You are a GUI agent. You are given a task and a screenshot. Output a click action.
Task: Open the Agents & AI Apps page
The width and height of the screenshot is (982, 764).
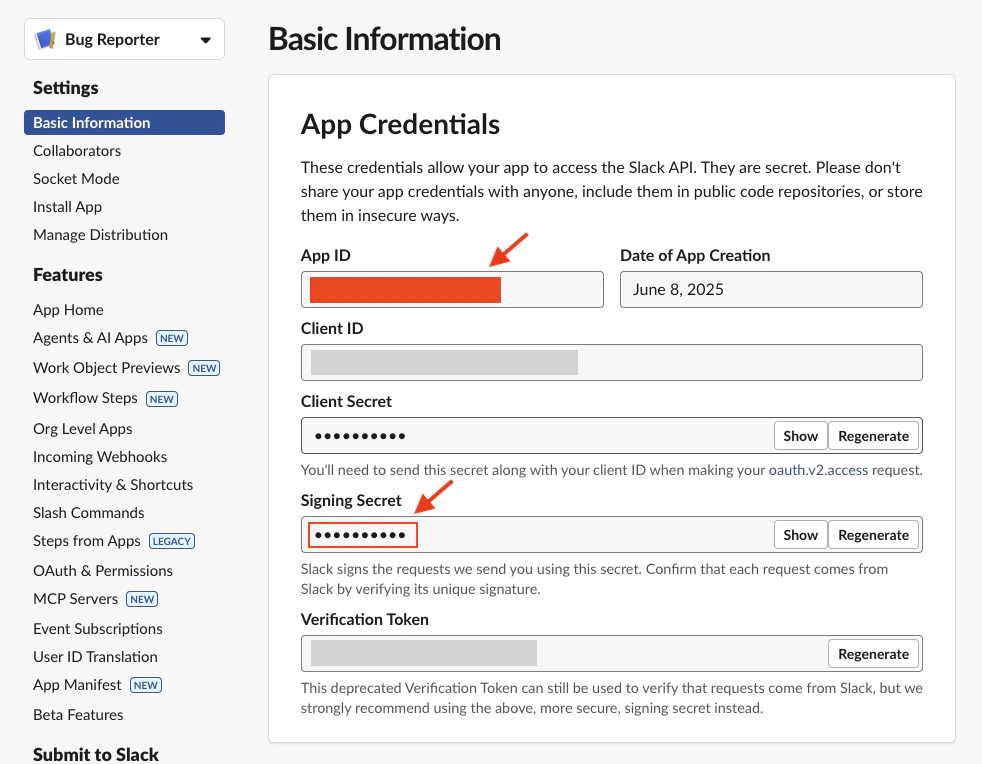(x=88, y=338)
